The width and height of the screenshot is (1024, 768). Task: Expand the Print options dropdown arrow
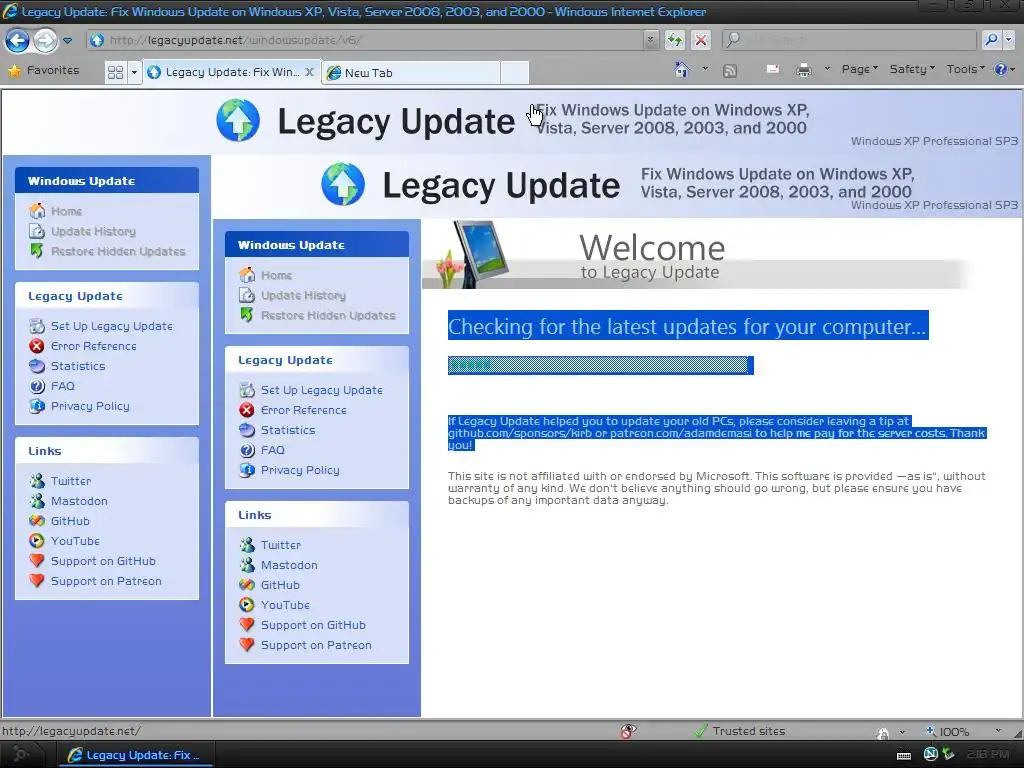point(827,69)
